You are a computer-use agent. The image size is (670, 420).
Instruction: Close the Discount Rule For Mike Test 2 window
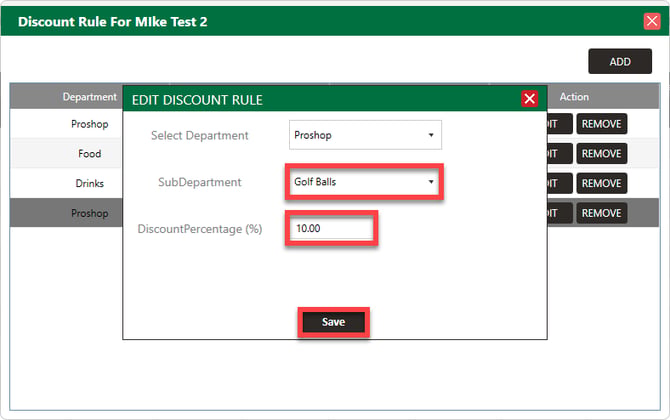click(x=652, y=21)
